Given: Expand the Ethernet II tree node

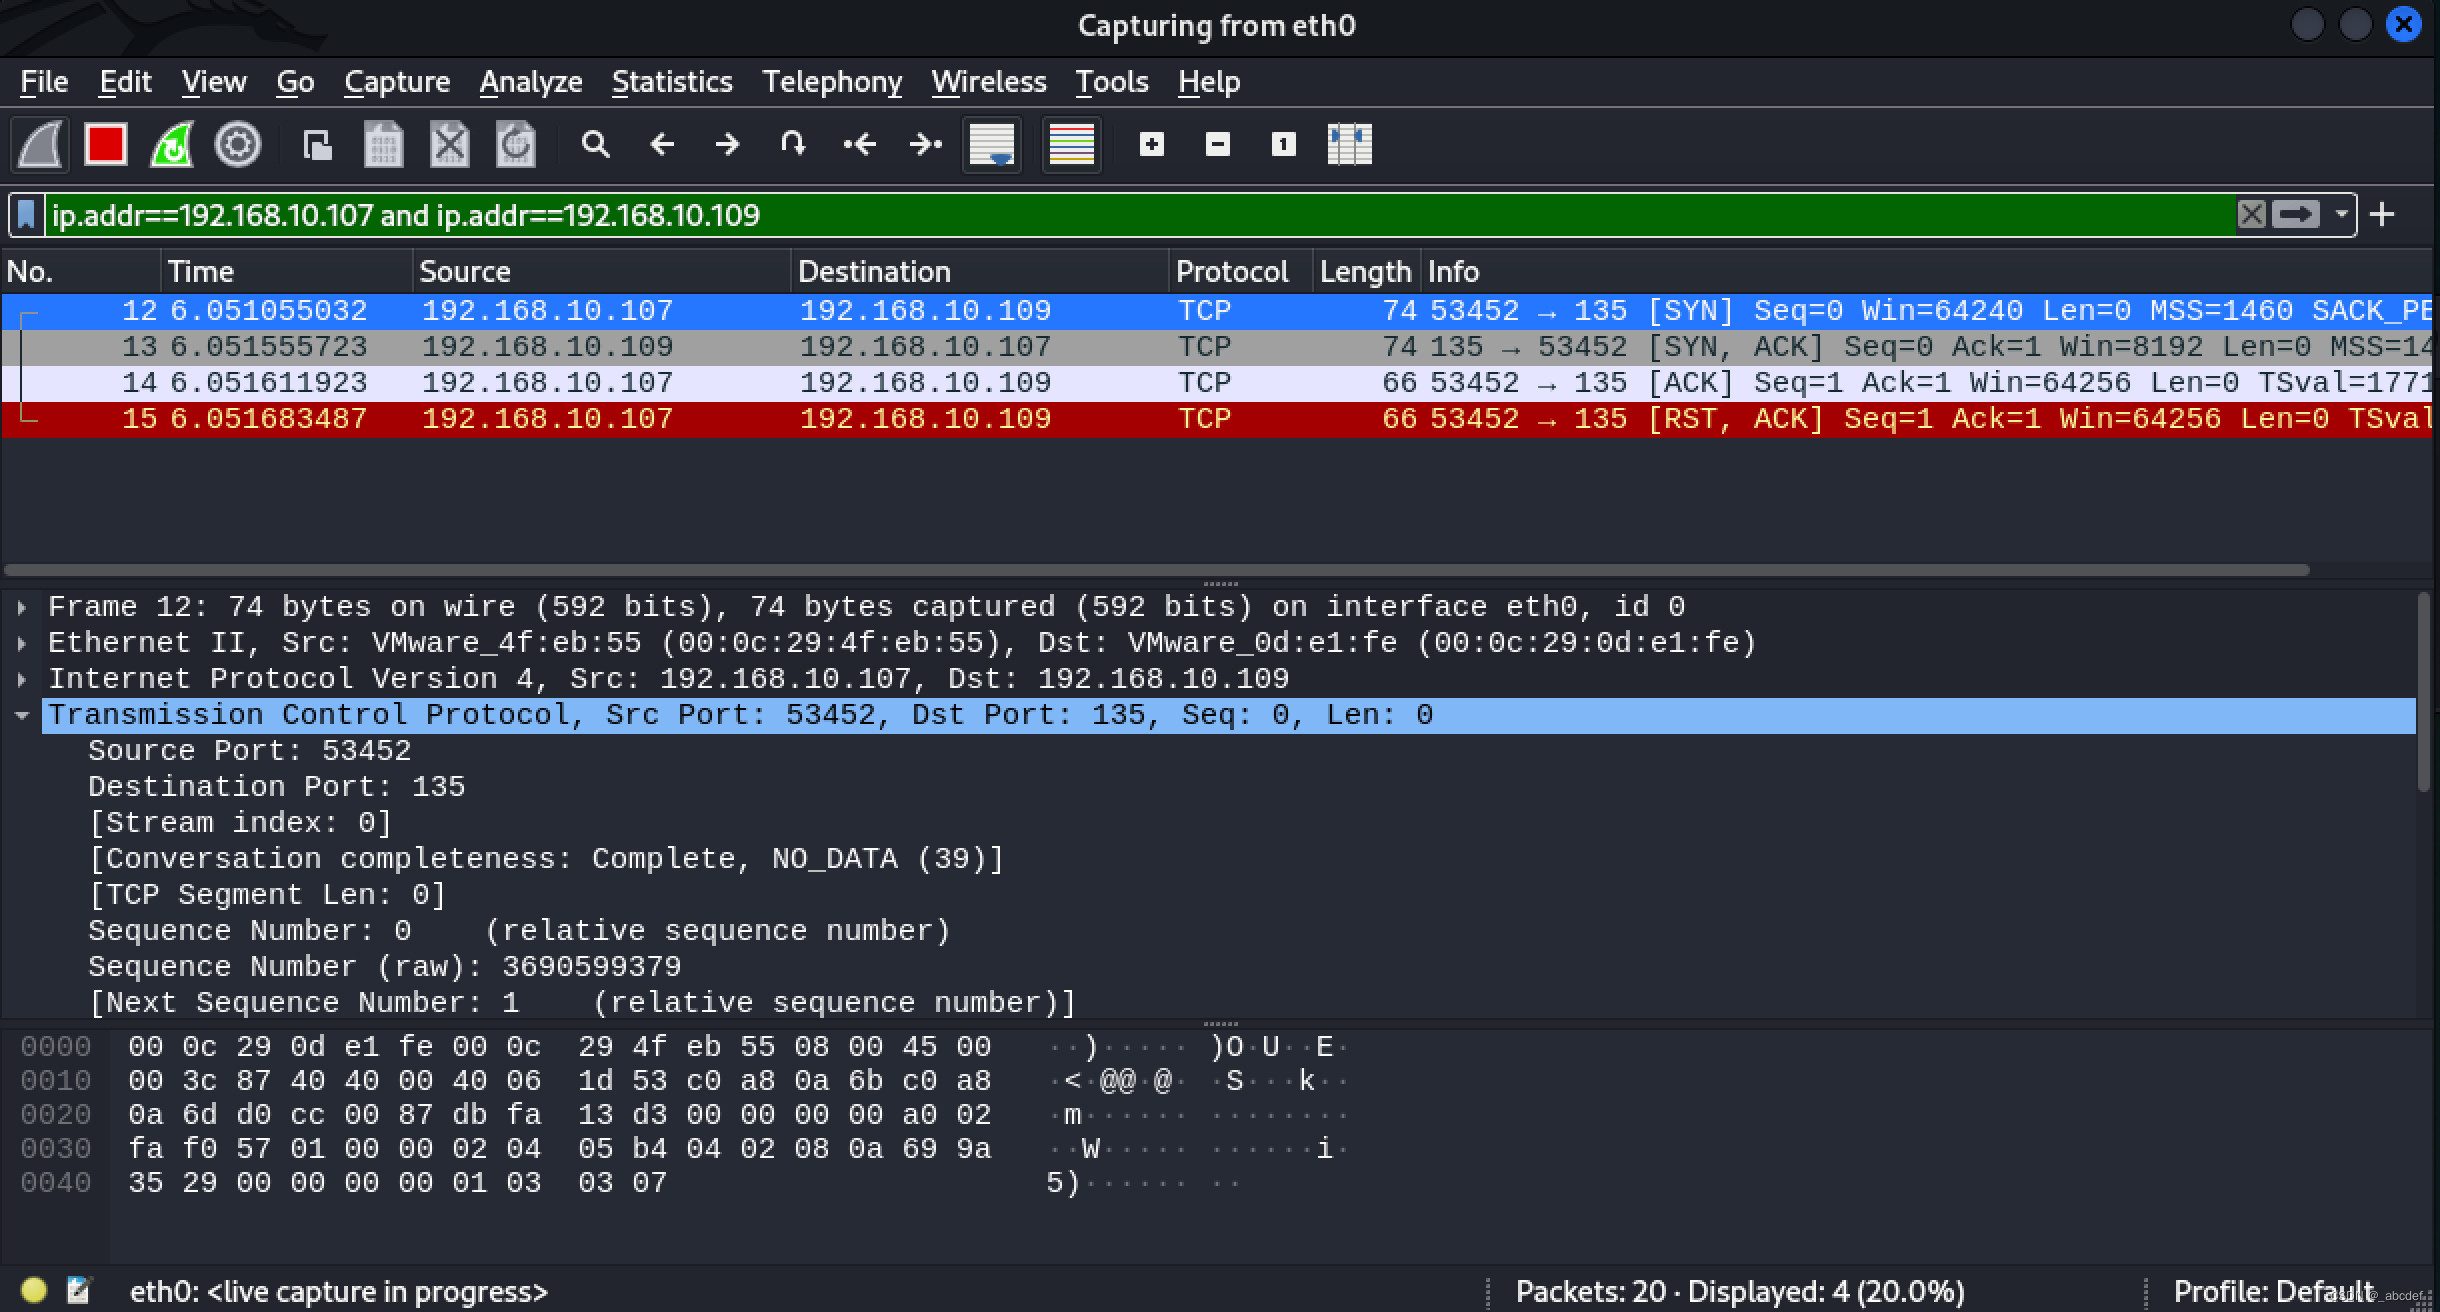Looking at the screenshot, I should click(x=22, y=643).
